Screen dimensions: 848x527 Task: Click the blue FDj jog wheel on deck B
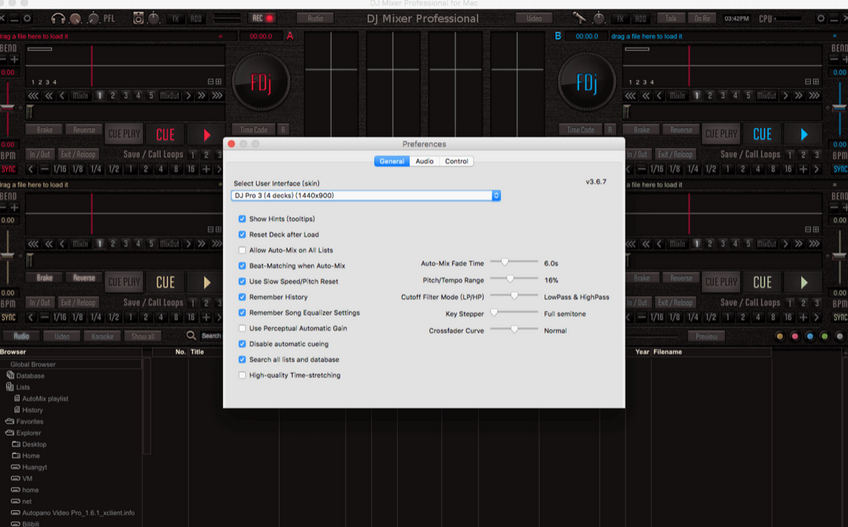click(x=587, y=83)
